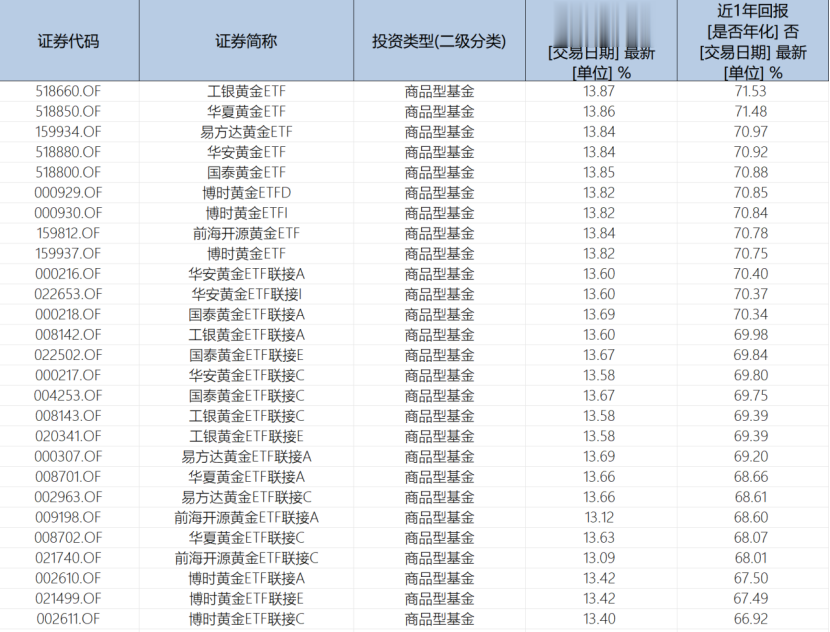
Task: Click fund code 518800.OF
Action: pos(68,173)
